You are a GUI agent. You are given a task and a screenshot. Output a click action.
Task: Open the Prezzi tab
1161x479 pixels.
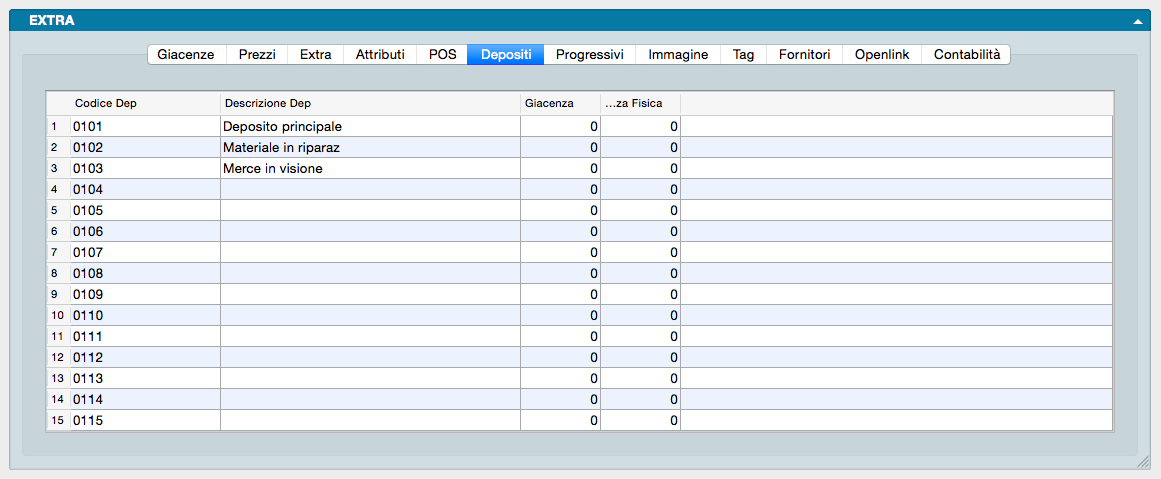coord(257,55)
